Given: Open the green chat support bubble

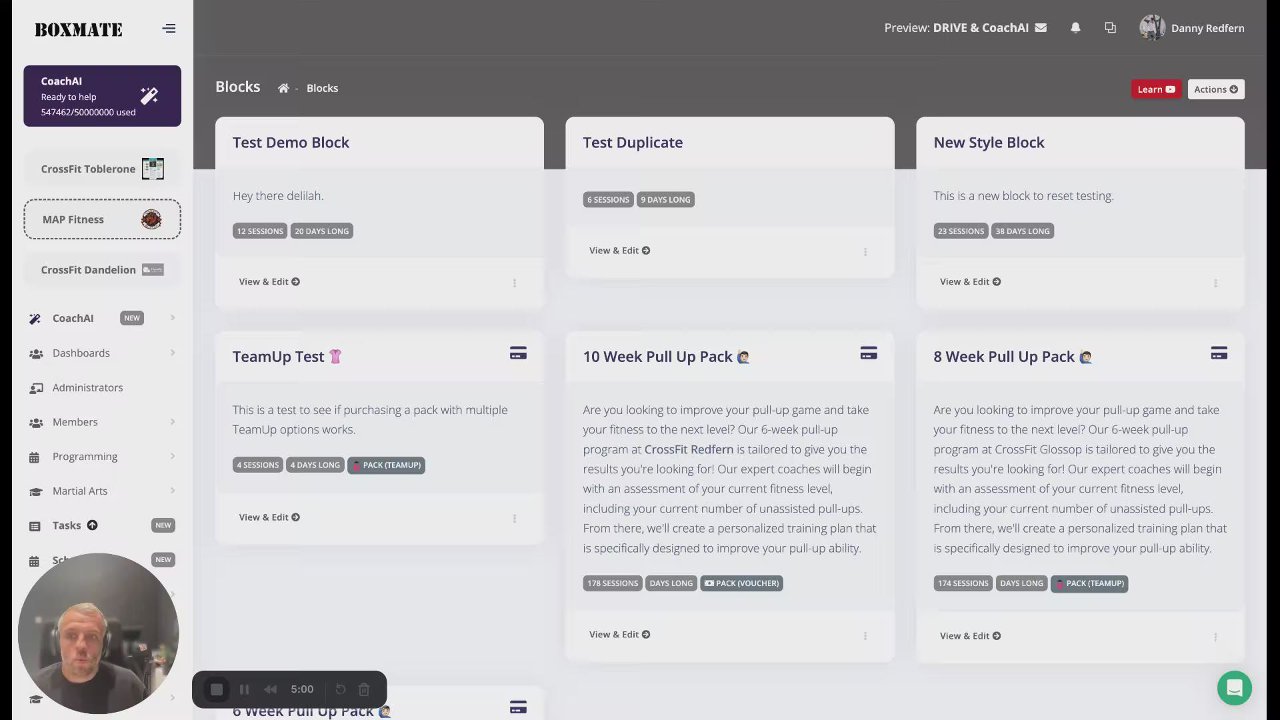Looking at the screenshot, I should 1234,688.
